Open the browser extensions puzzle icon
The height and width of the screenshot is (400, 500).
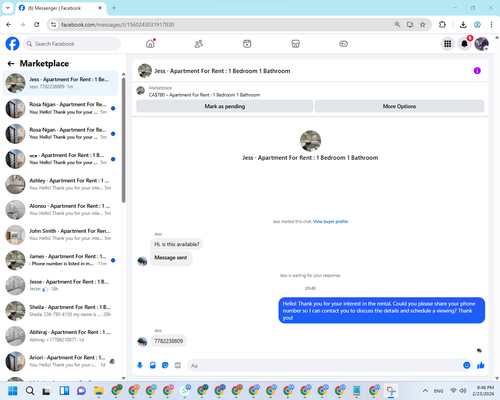(442, 25)
